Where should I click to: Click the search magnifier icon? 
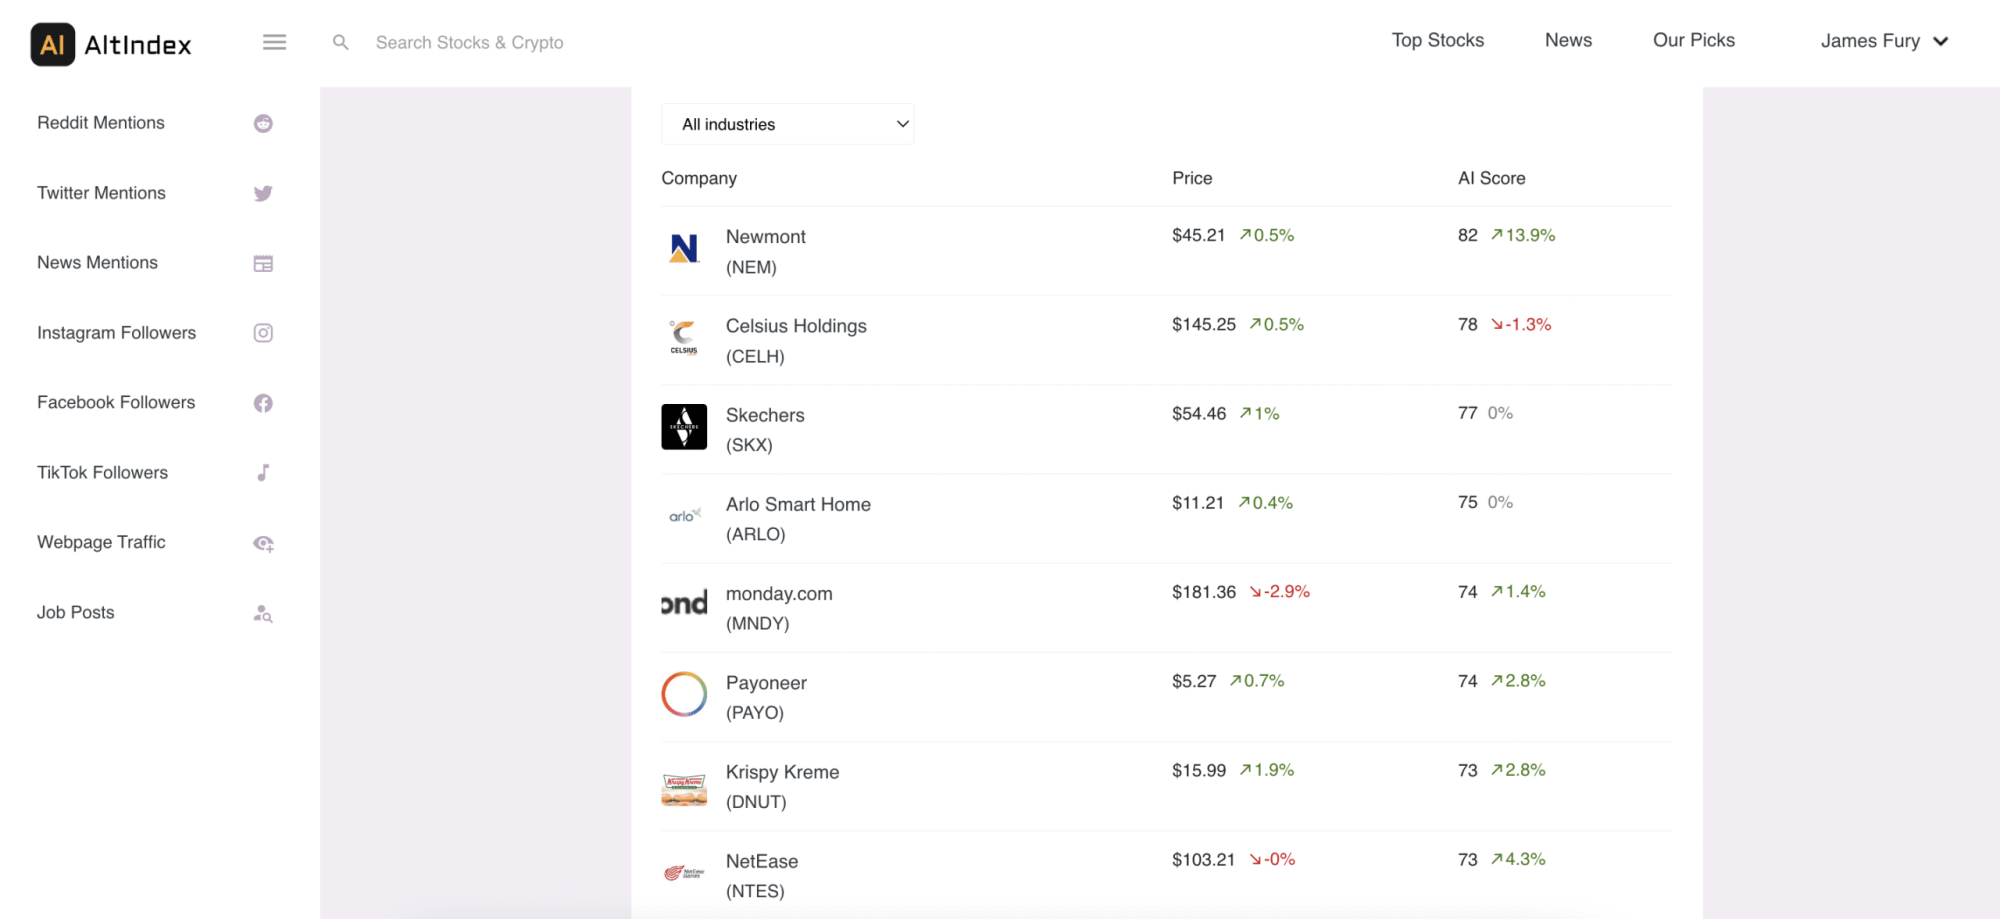tap(341, 42)
